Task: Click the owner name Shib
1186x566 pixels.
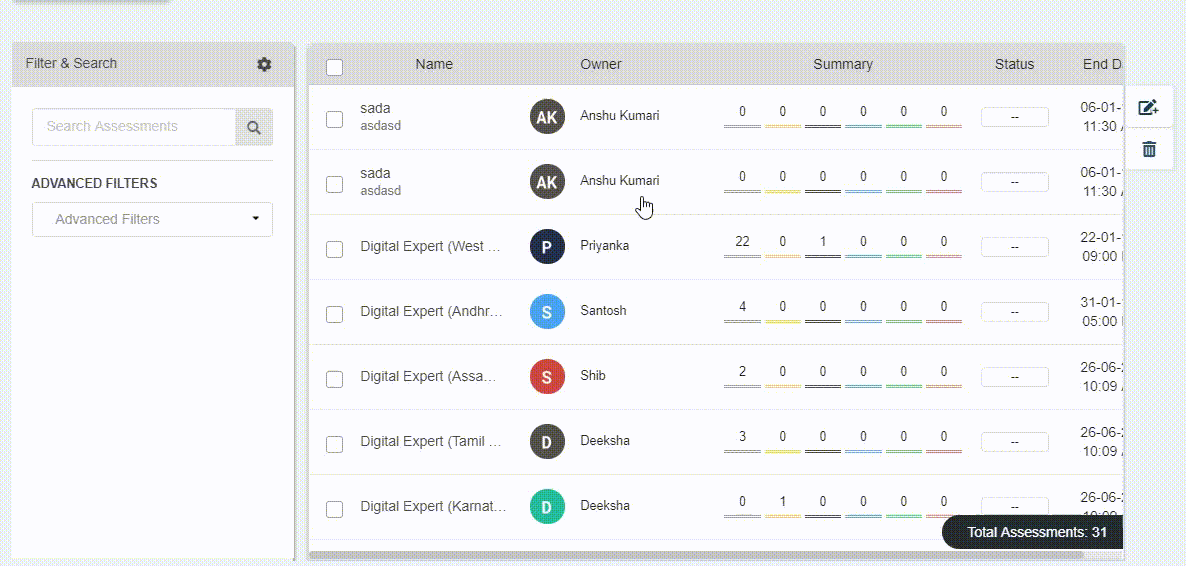Action: point(592,376)
